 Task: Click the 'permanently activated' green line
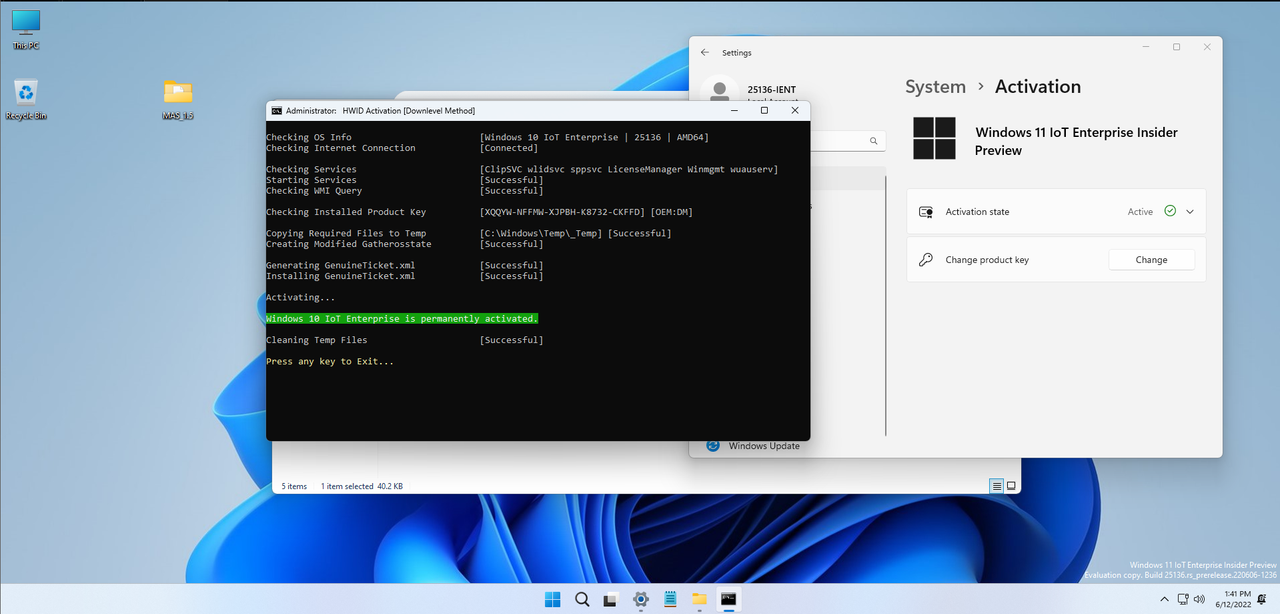click(x=402, y=318)
